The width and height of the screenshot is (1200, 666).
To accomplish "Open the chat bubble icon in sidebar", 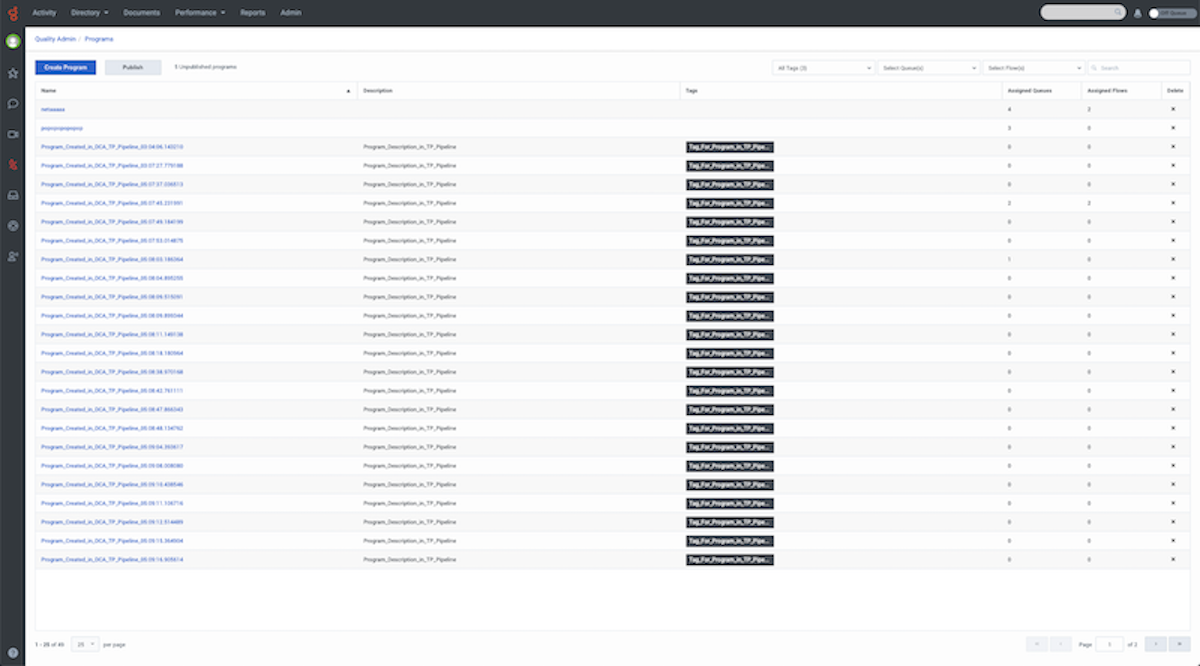I will [x=13, y=103].
